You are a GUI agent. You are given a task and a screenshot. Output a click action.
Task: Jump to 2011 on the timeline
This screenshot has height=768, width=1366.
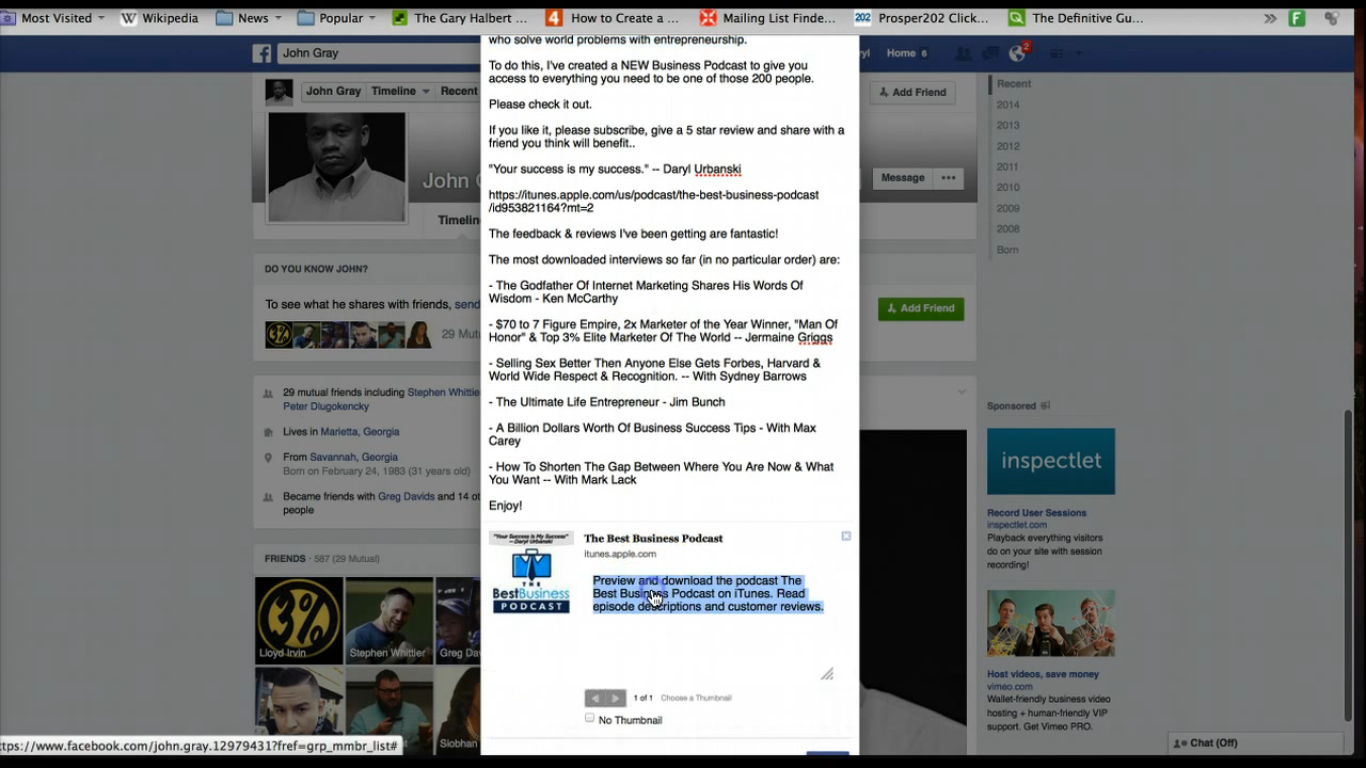tap(1008, 167)
